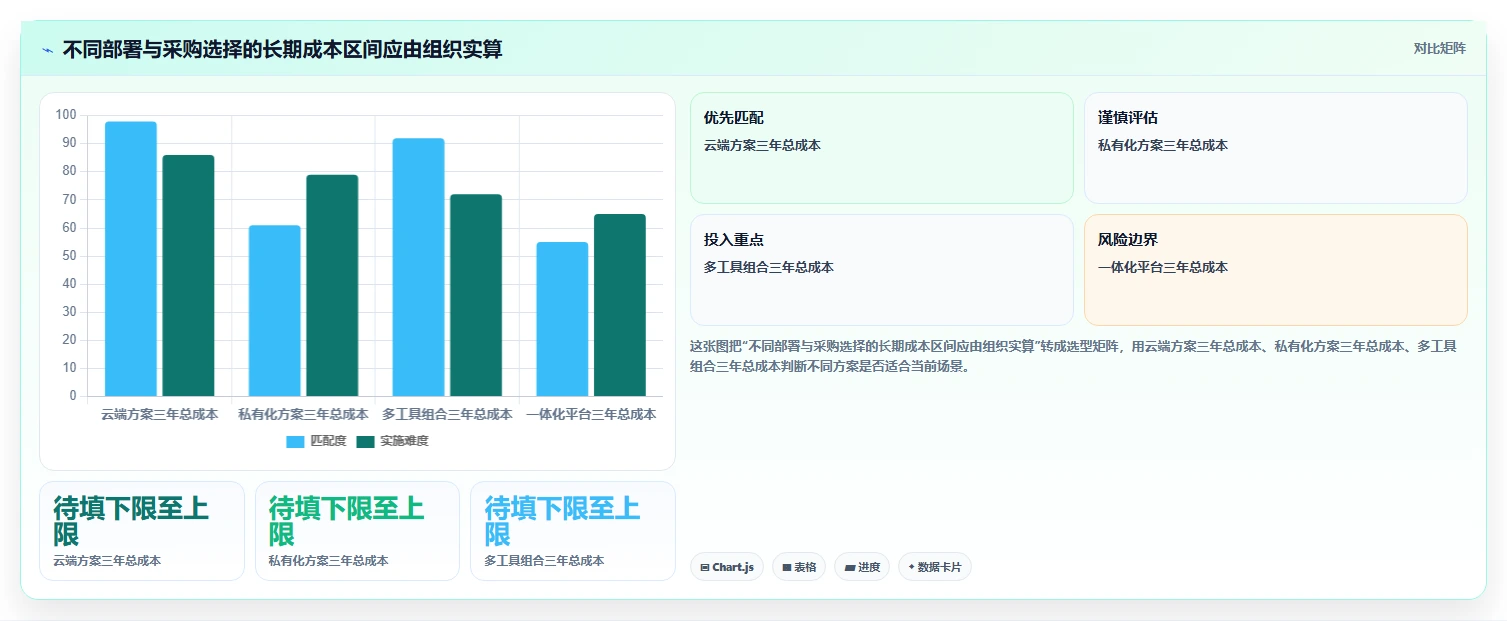Select the Chart.js tag chip
The width and height of the screenshot is (1507, 621).
click(727, 567)
